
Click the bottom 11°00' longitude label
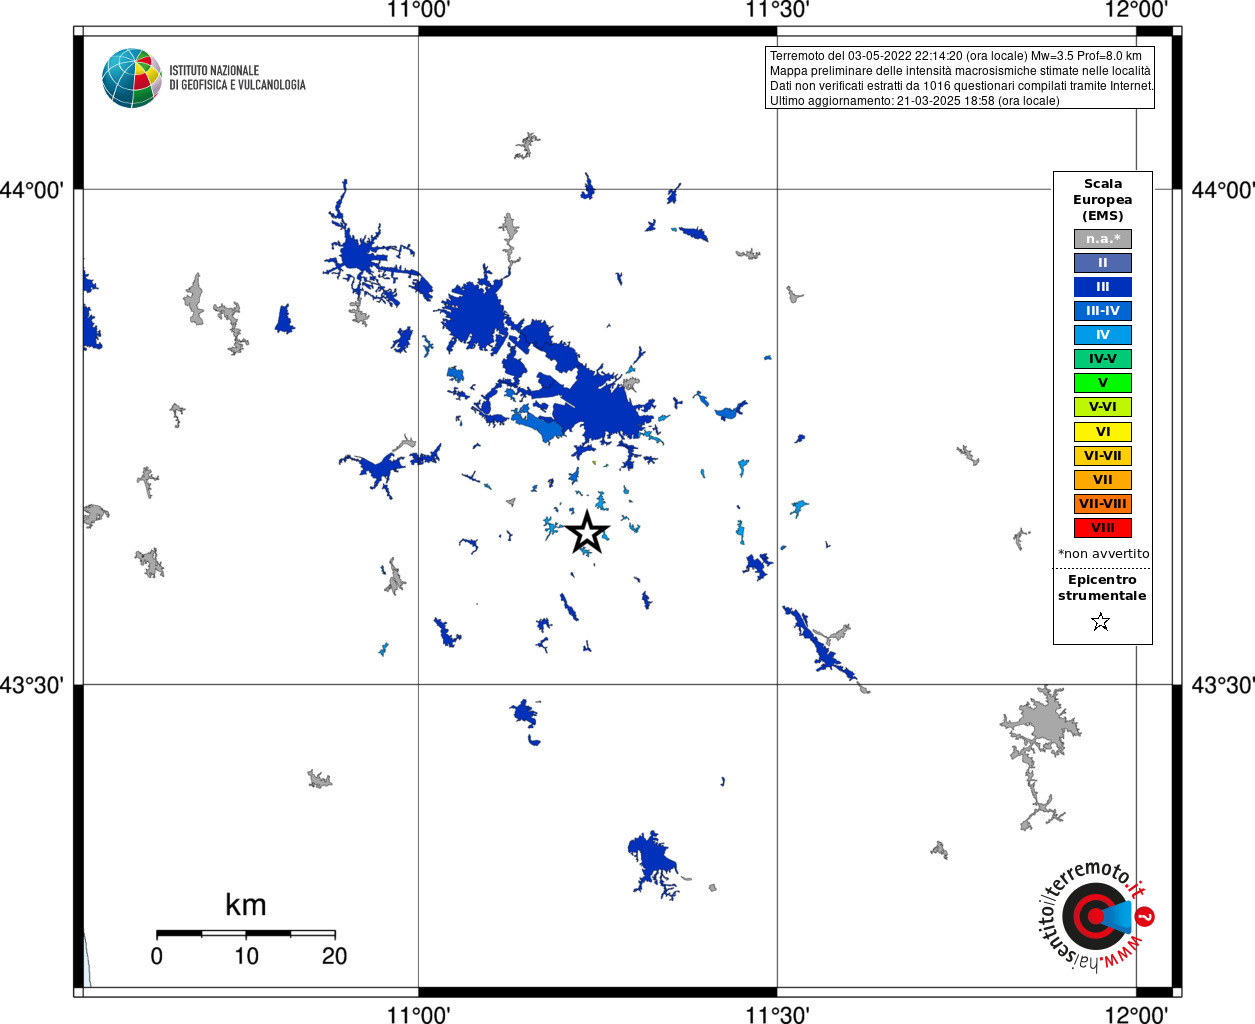(418, 1015)
